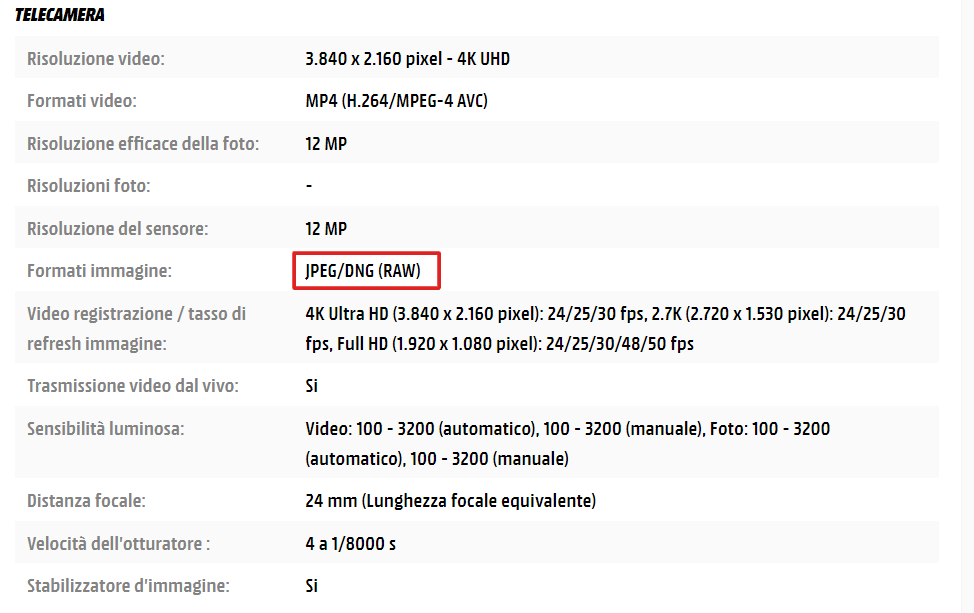Select the 24 mm focal length value

pos(450,501)
